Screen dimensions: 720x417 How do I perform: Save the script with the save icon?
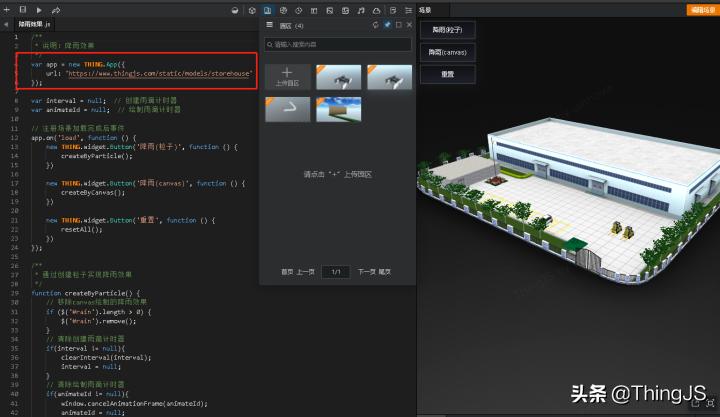point(22,10)
